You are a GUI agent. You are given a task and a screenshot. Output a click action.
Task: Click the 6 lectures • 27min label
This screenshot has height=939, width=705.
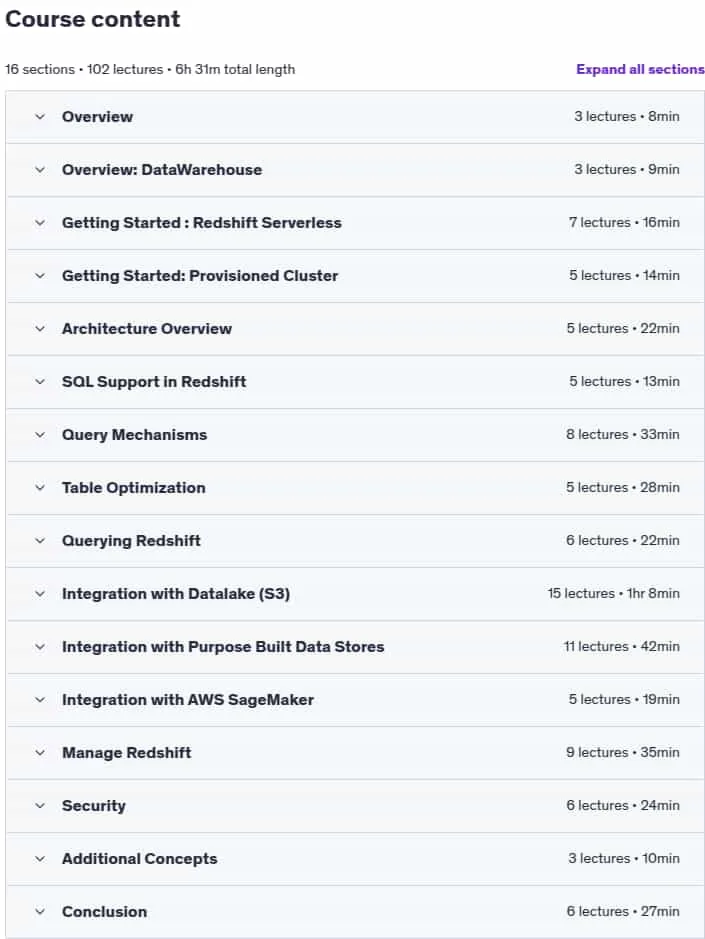pos(623,911)
